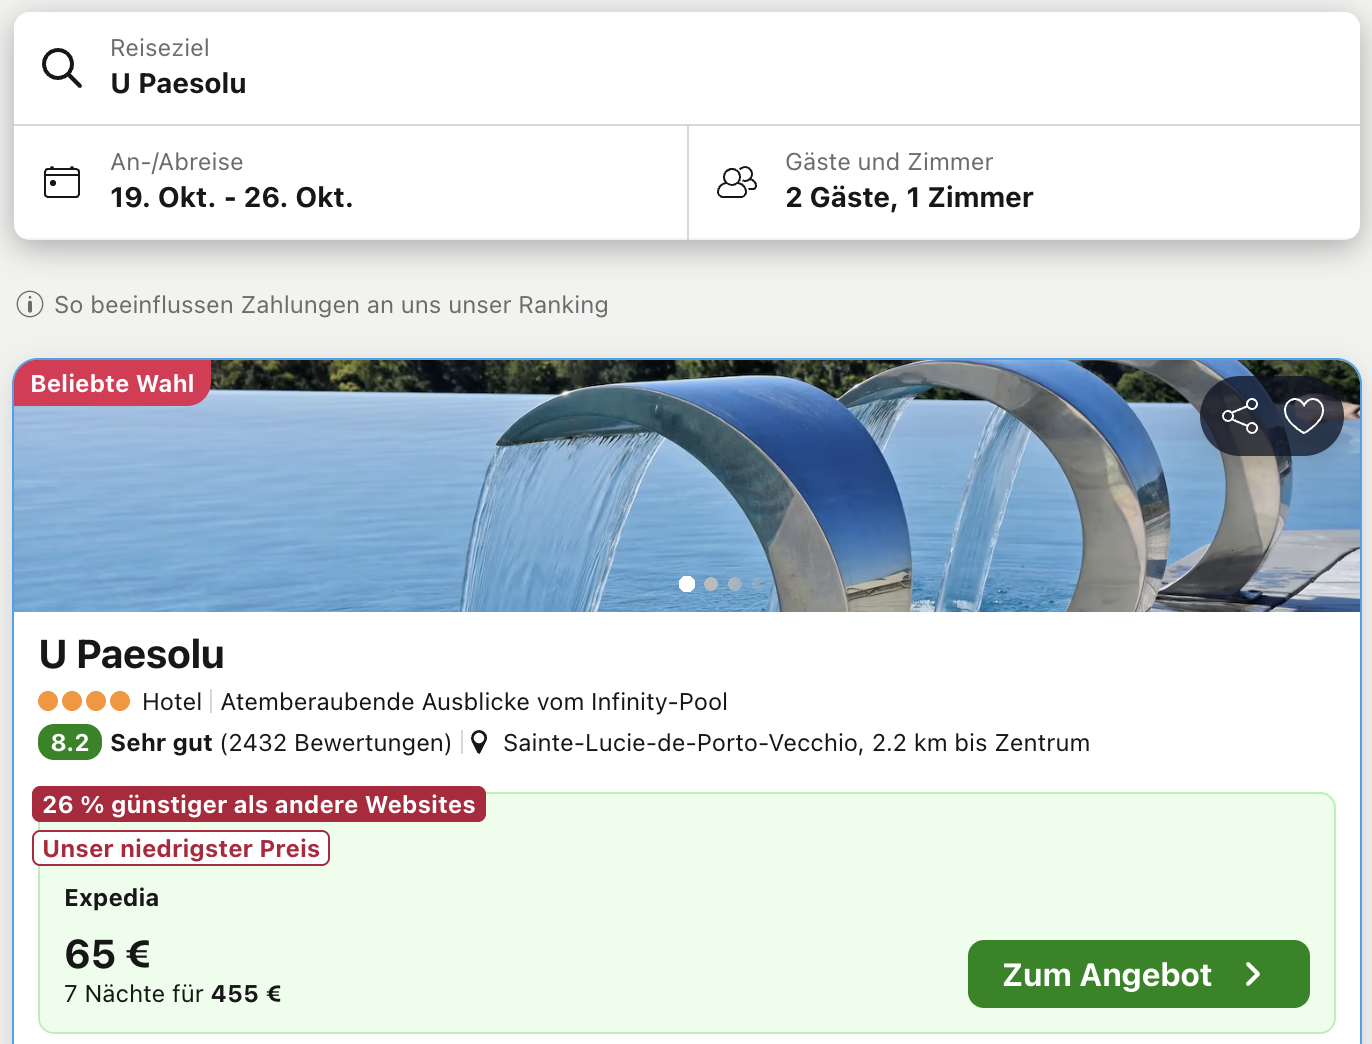Click the magnifying glass search icon

tap(62, 68)
